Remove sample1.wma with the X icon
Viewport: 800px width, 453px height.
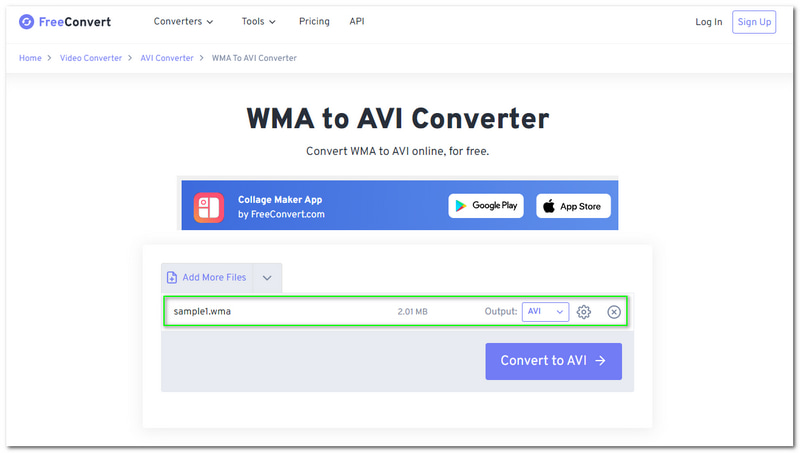click(x=614, y=312)
